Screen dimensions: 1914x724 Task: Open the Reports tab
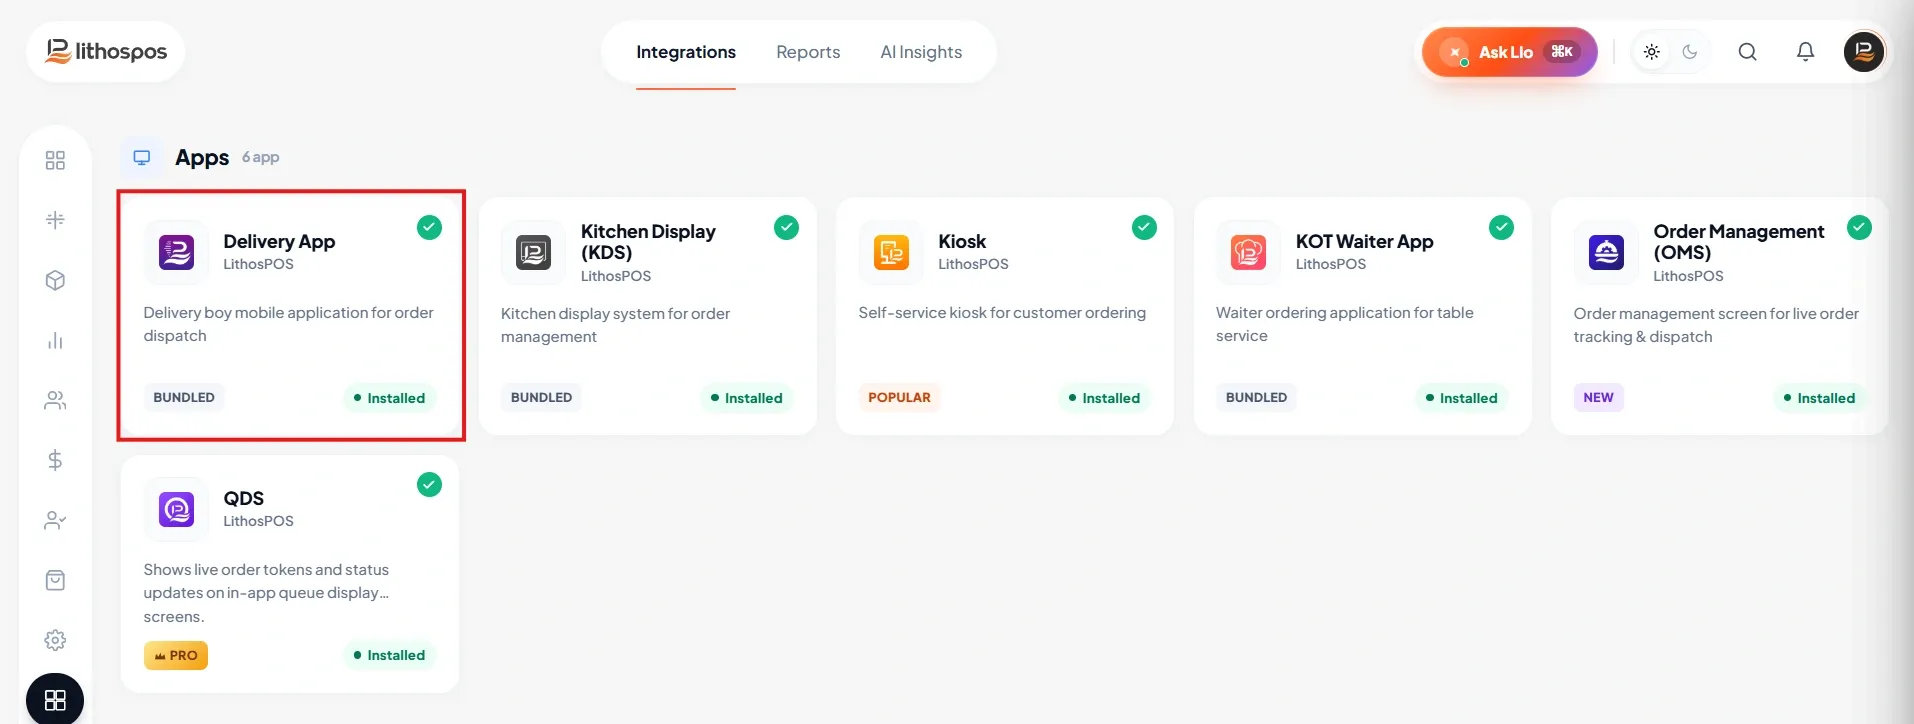coord(808,52)
